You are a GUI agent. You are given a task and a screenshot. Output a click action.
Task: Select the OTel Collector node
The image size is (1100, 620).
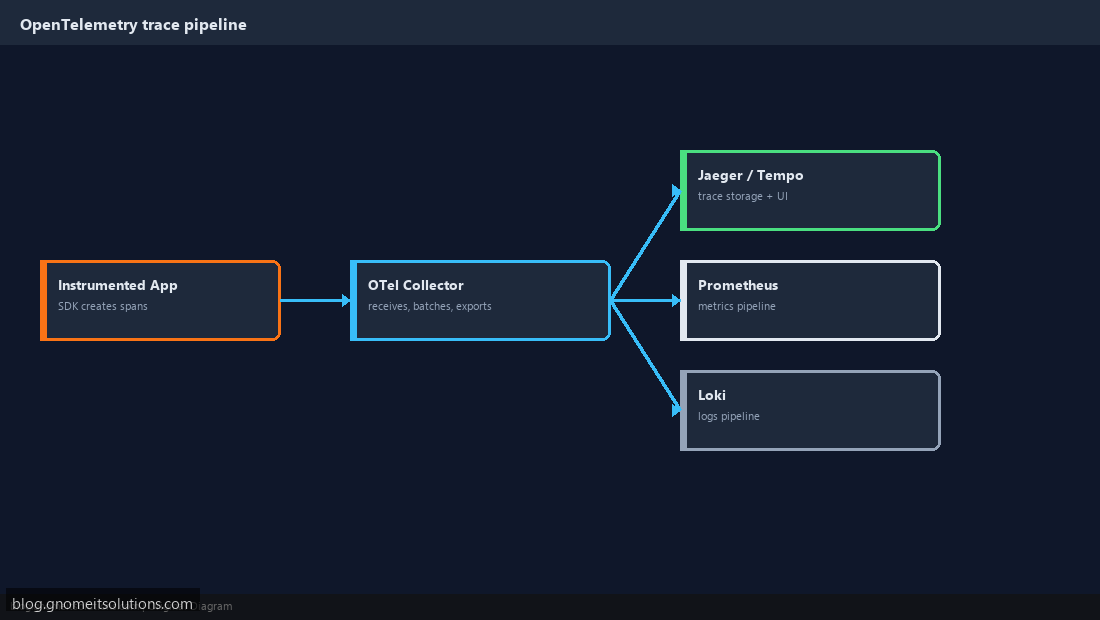pos(481,300)
